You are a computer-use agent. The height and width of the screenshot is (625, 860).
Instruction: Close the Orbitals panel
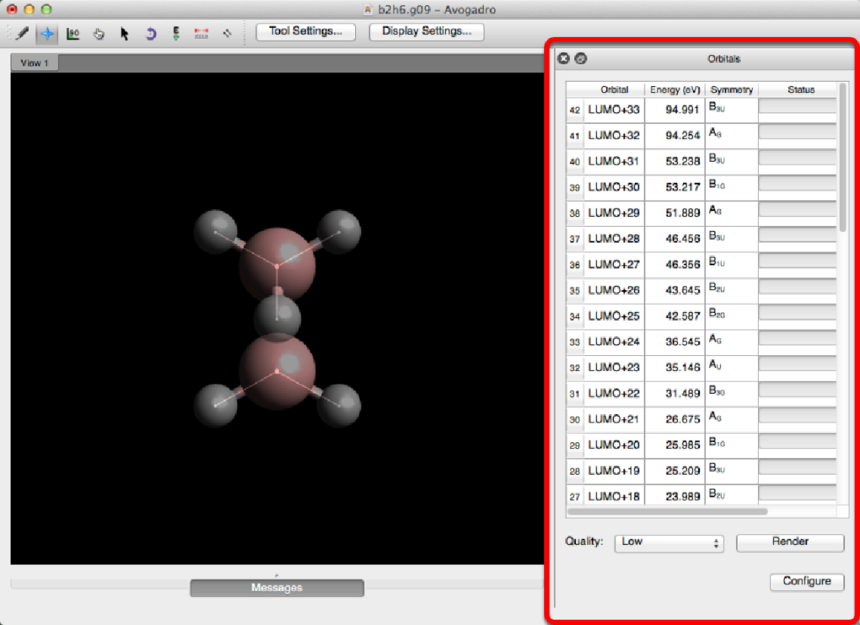pos(564,59)
